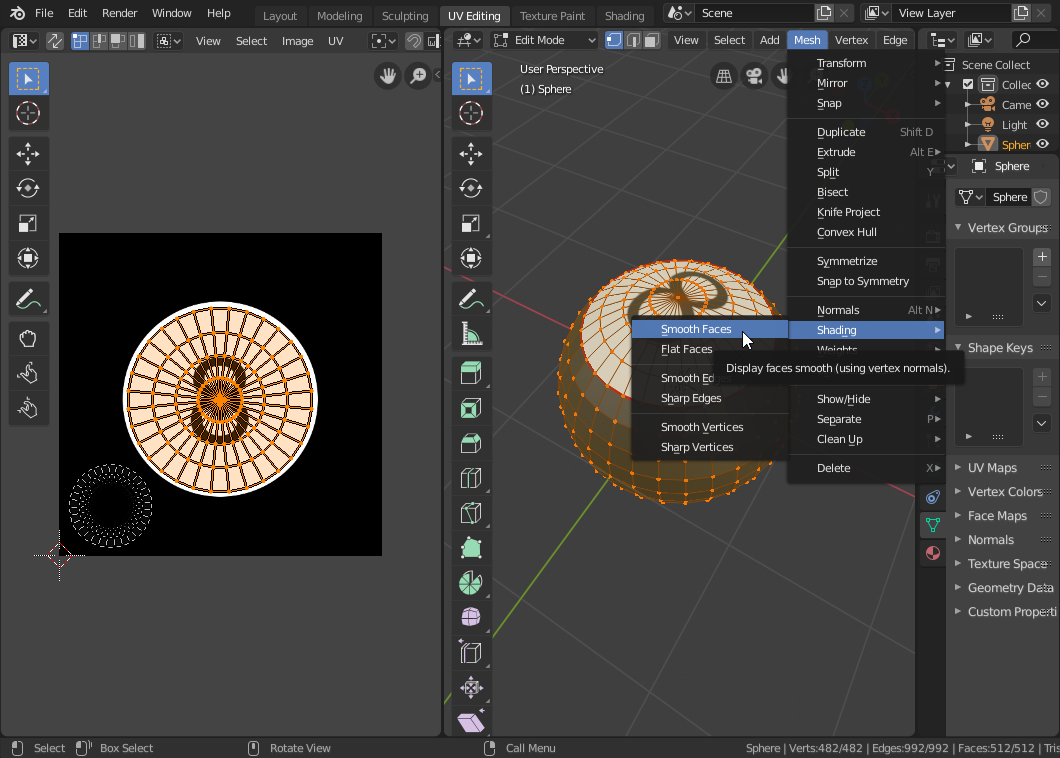
Task: Switch to the Modeling workspace tab
Action: 339,16
